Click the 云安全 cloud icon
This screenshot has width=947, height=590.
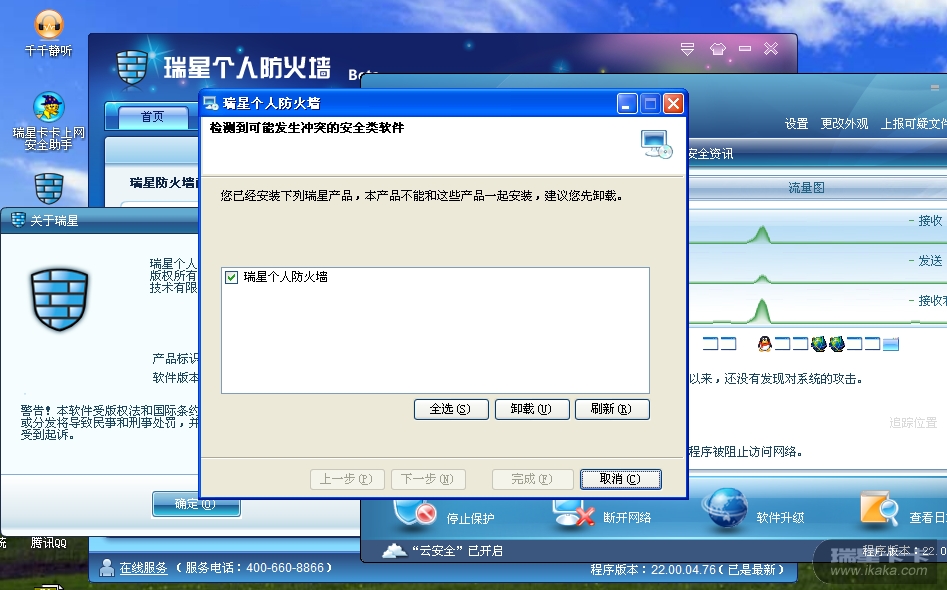click(x=394, y=551)
